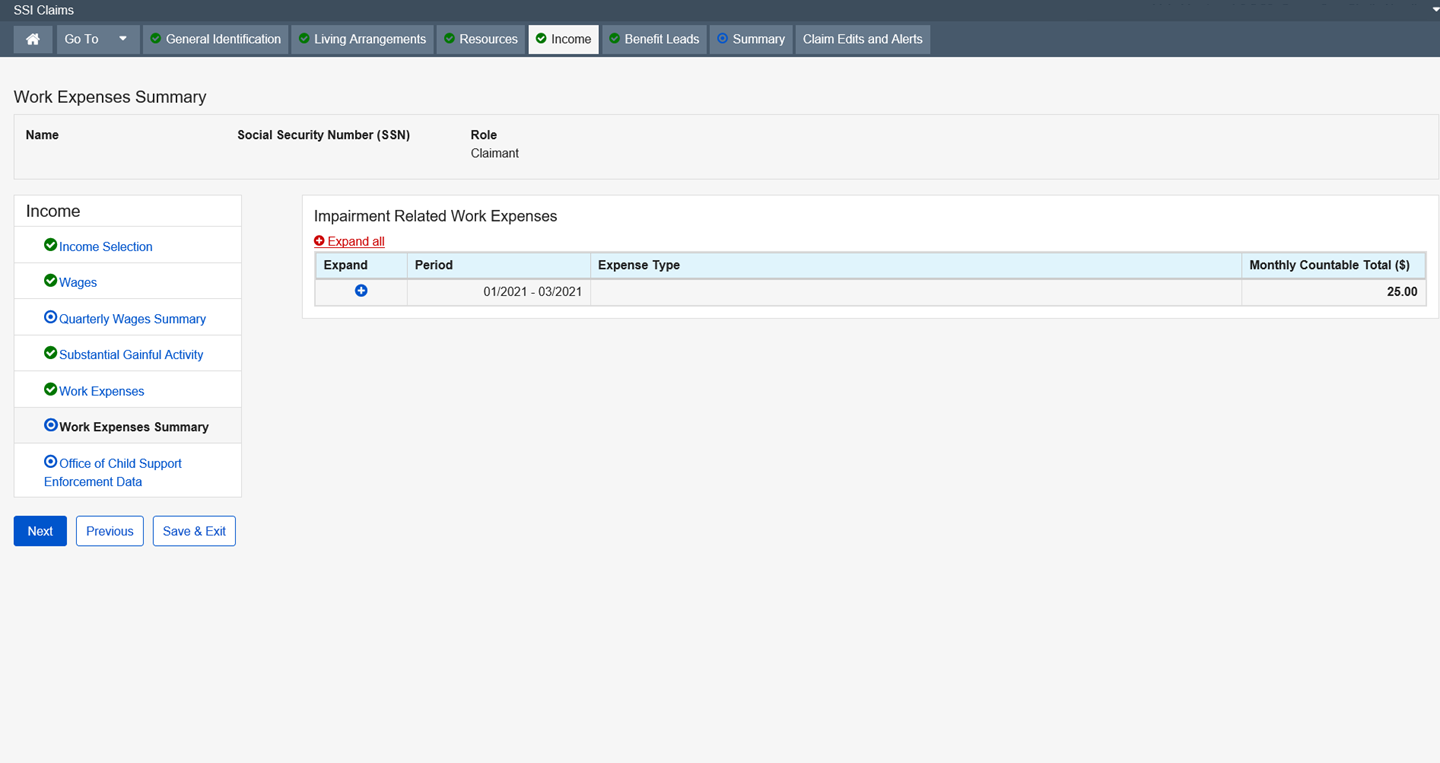The width and height of the screenshot is (1440, 763).
Task: Go to the Summary tab
Action: (751, 39)
